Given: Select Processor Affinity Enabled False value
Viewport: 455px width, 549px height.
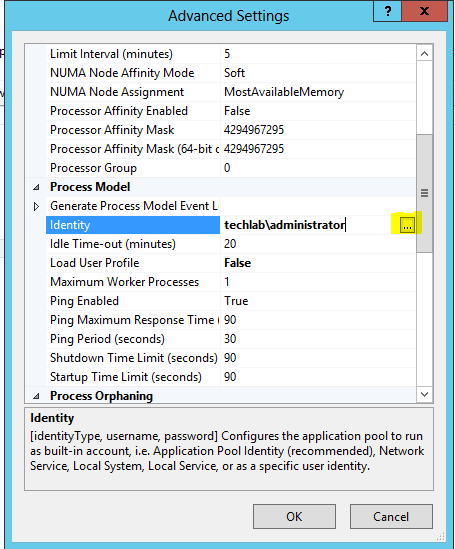Looking at the screenshot, I should point(237,111).
